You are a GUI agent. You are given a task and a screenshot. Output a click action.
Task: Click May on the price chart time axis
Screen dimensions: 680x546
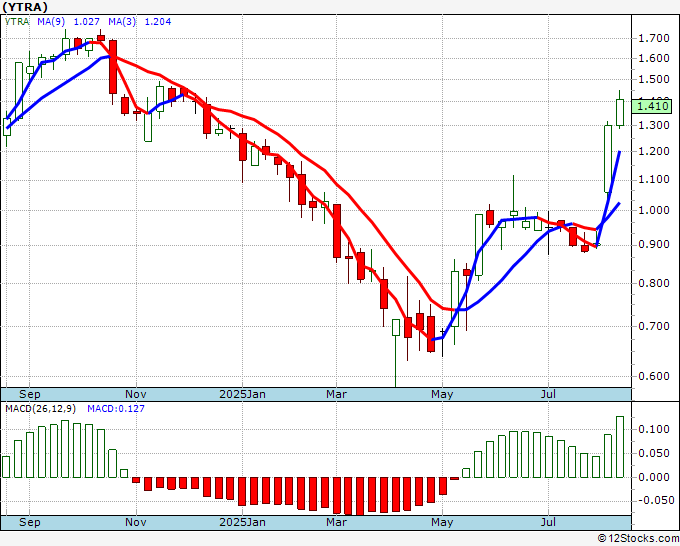point(442,394)
